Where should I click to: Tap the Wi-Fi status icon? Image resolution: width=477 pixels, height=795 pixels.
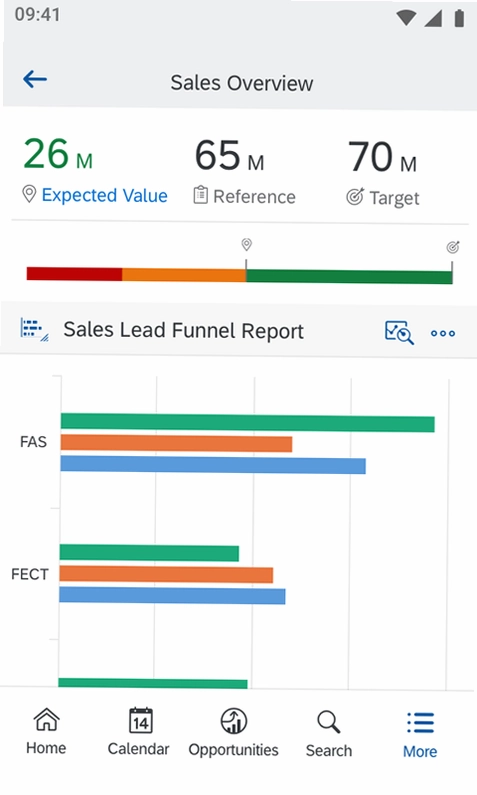coord(406,18)
